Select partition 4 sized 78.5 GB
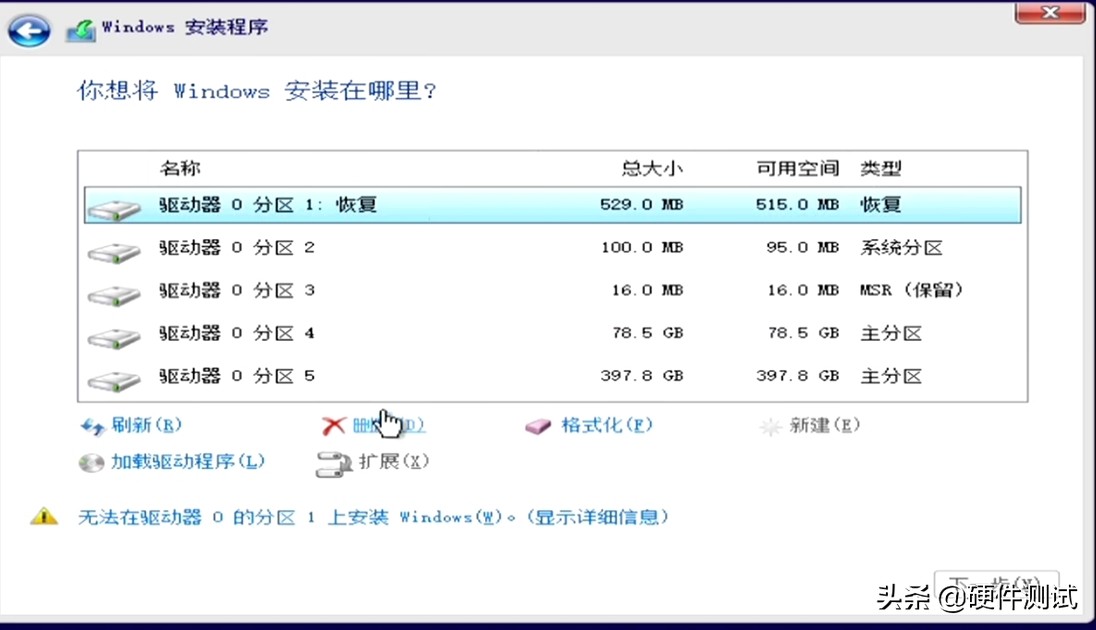The width and height of the screenshot is (1096, 630). pyautogui.click(x=400, y=333)
